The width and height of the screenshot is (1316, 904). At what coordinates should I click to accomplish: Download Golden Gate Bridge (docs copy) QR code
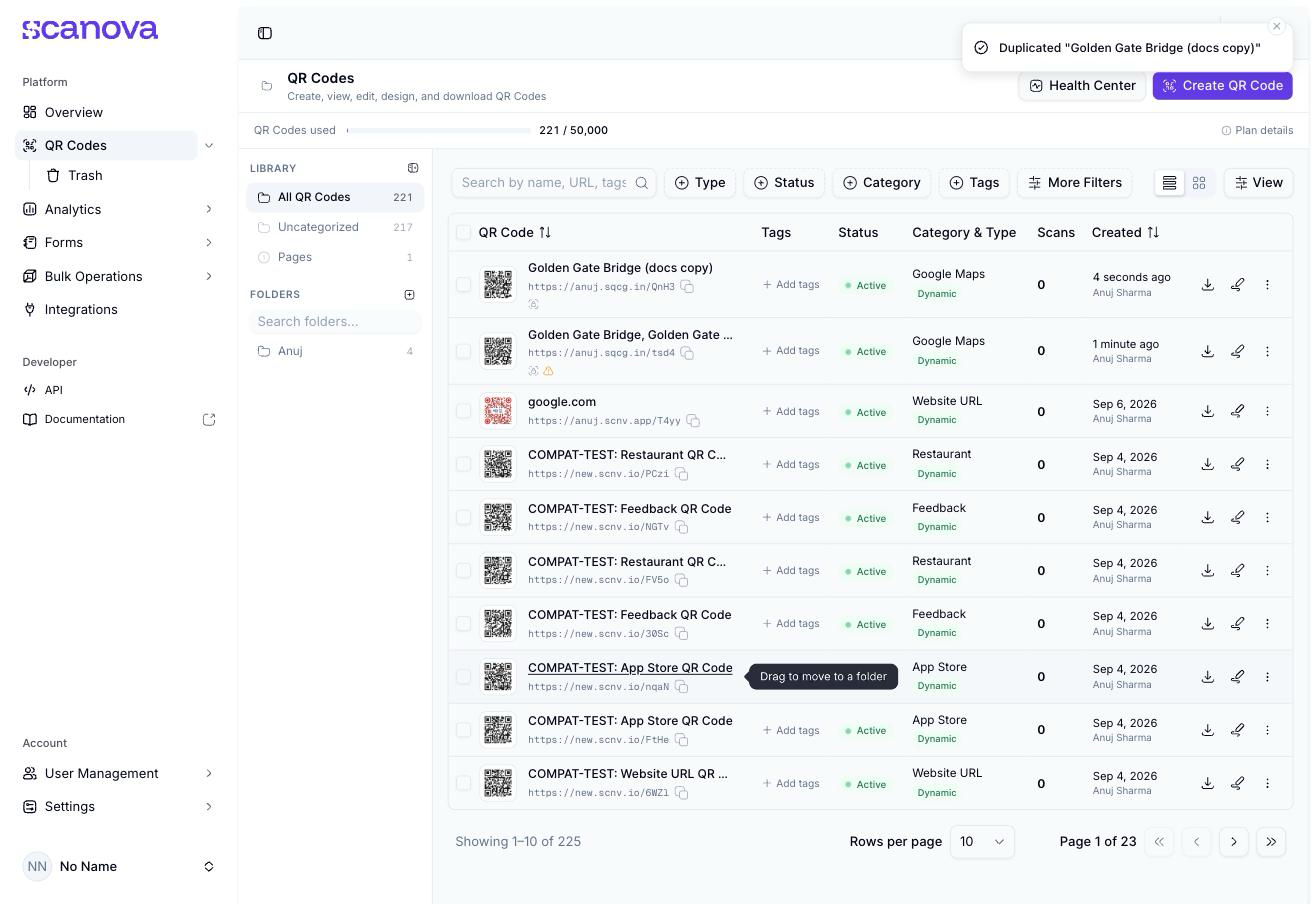point(1207,284)
